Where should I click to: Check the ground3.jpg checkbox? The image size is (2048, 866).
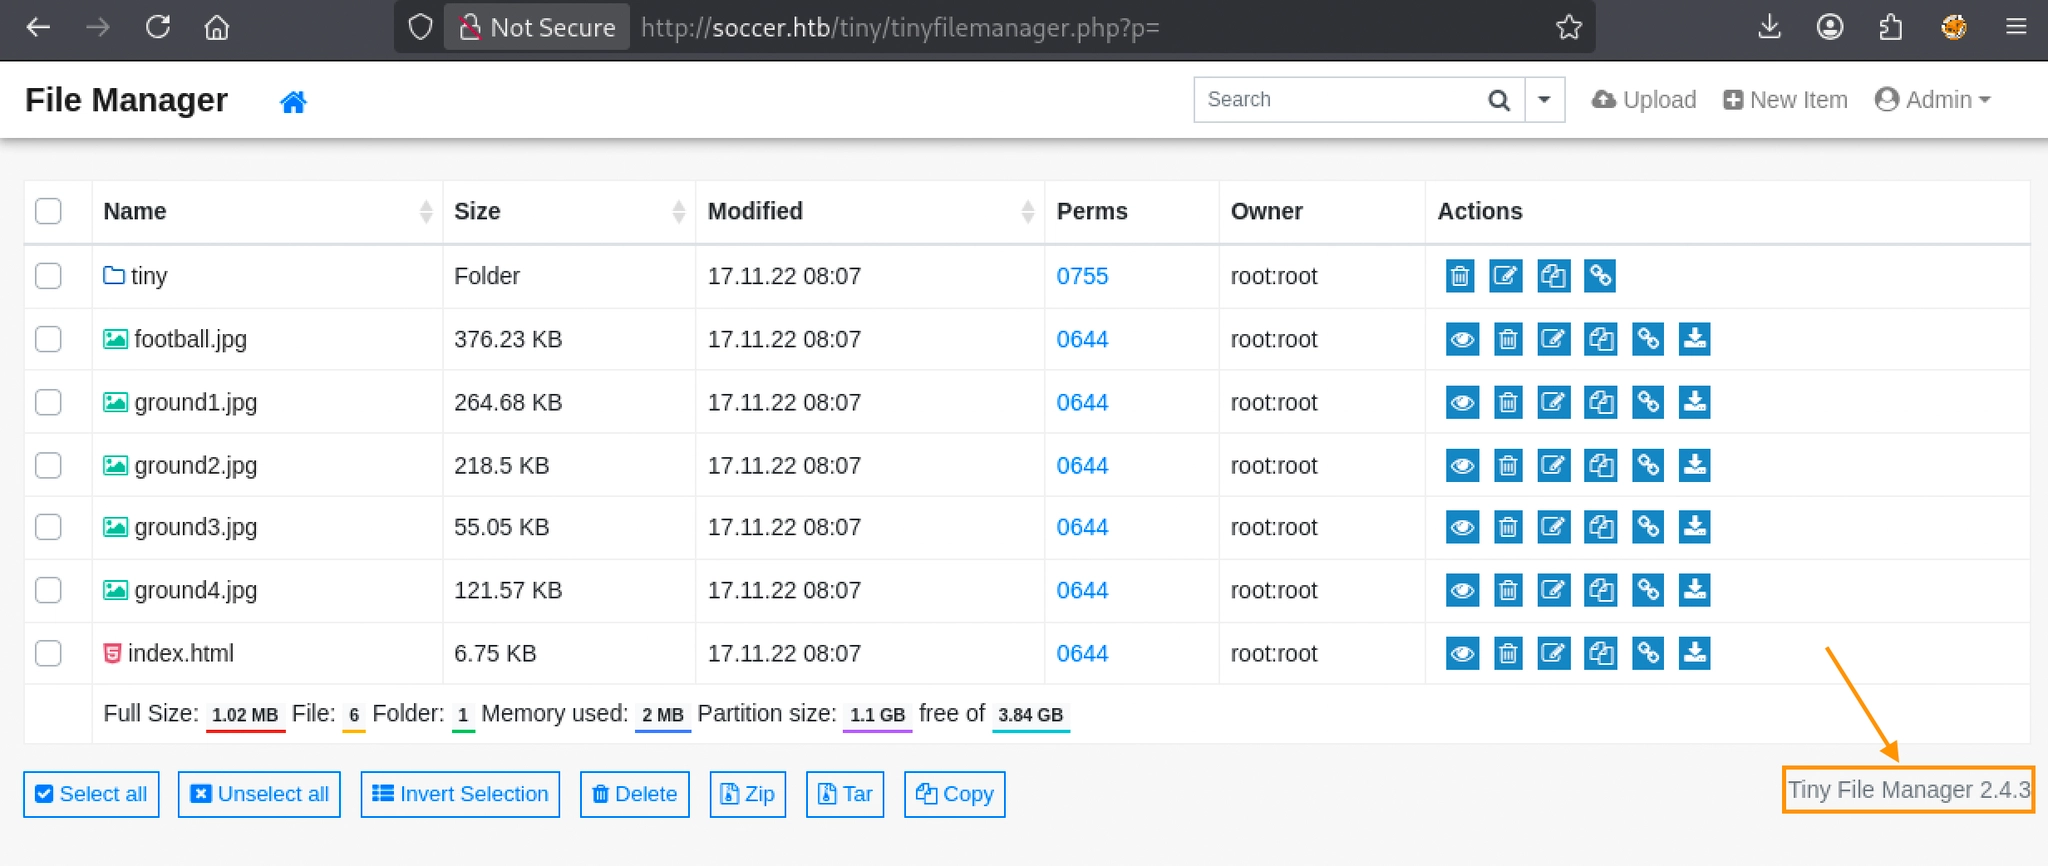tap(48, 527)
